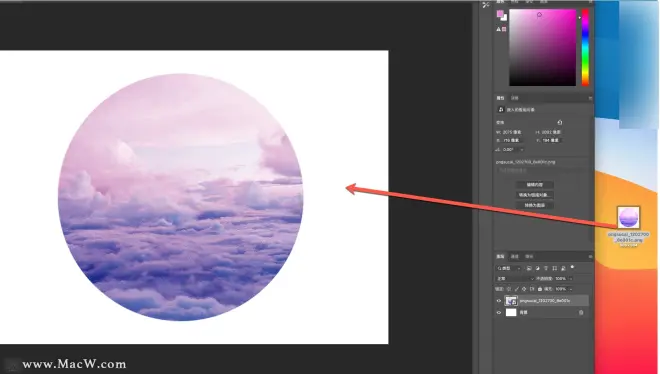Click the desktop png file name label

pyautogui.click(x=628, y=237)
